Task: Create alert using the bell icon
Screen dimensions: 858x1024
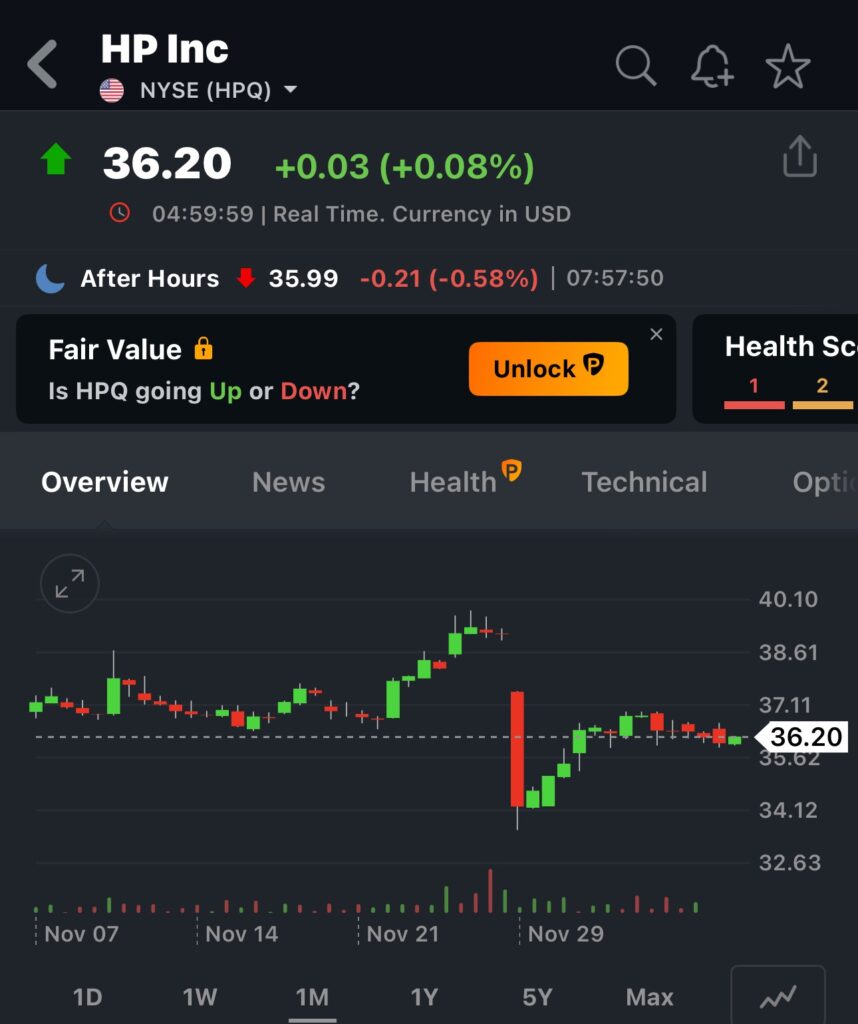Action: click(x=711, y=67)
